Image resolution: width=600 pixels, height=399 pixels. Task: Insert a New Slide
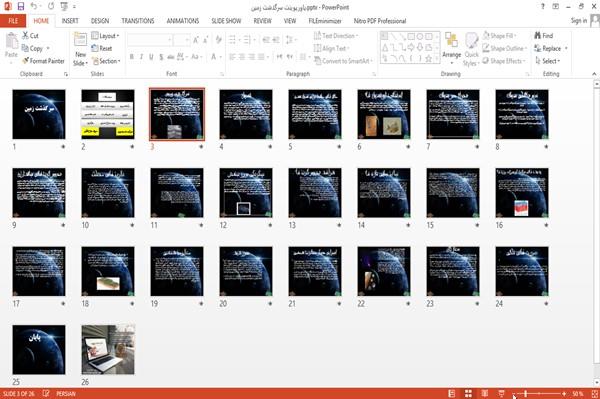pyautogui.click(x=80, y=49)
